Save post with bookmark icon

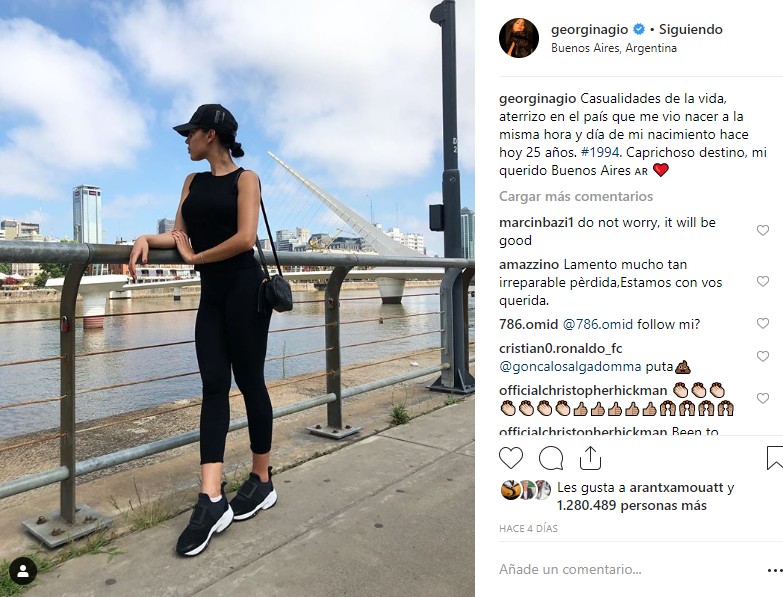(775, 458)
